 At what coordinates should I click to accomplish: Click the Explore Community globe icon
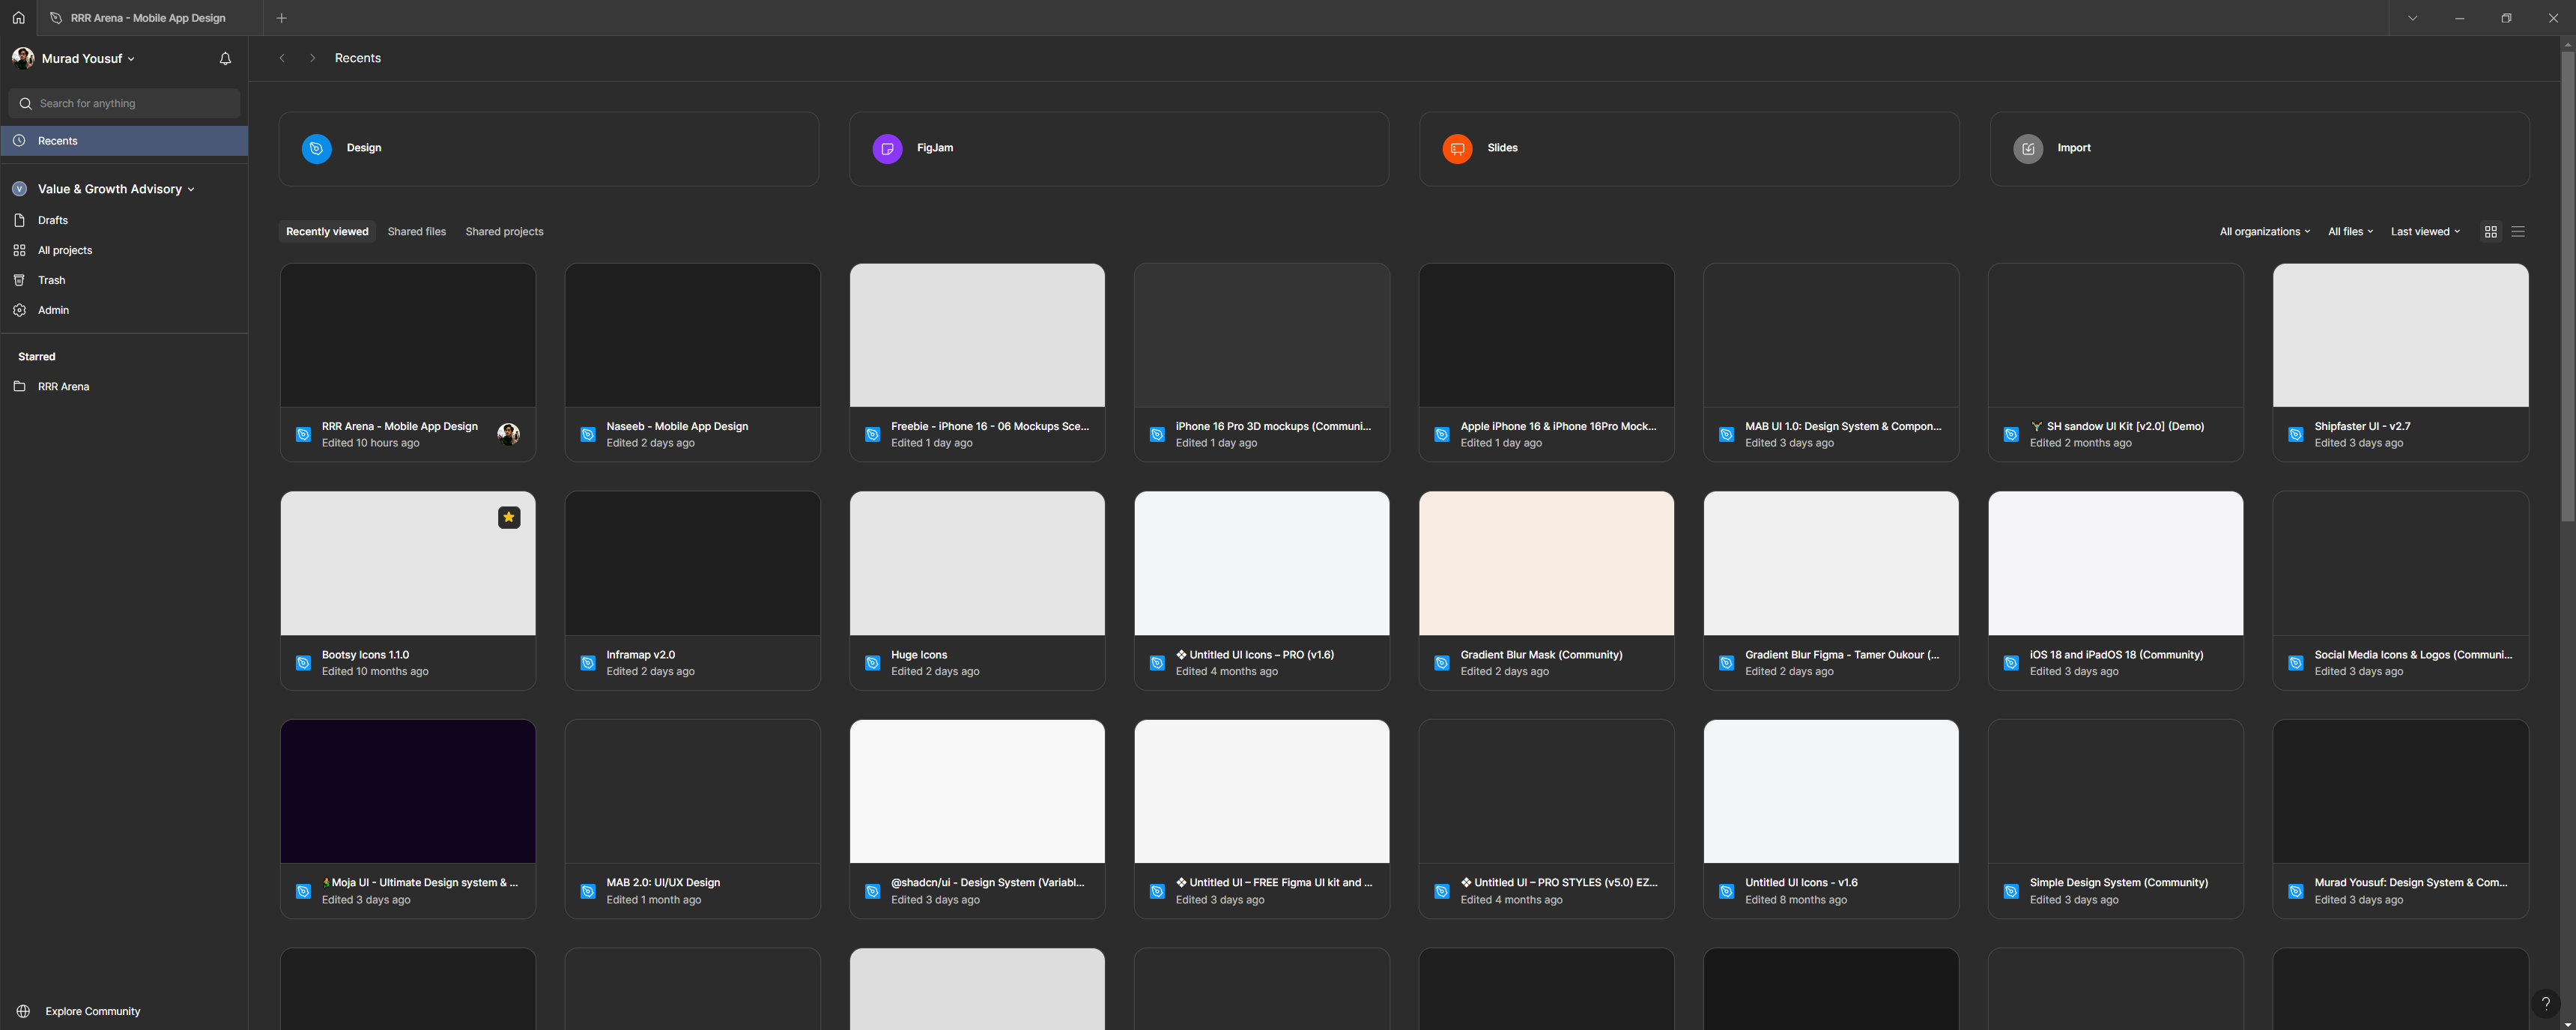tap(23, 1011)
